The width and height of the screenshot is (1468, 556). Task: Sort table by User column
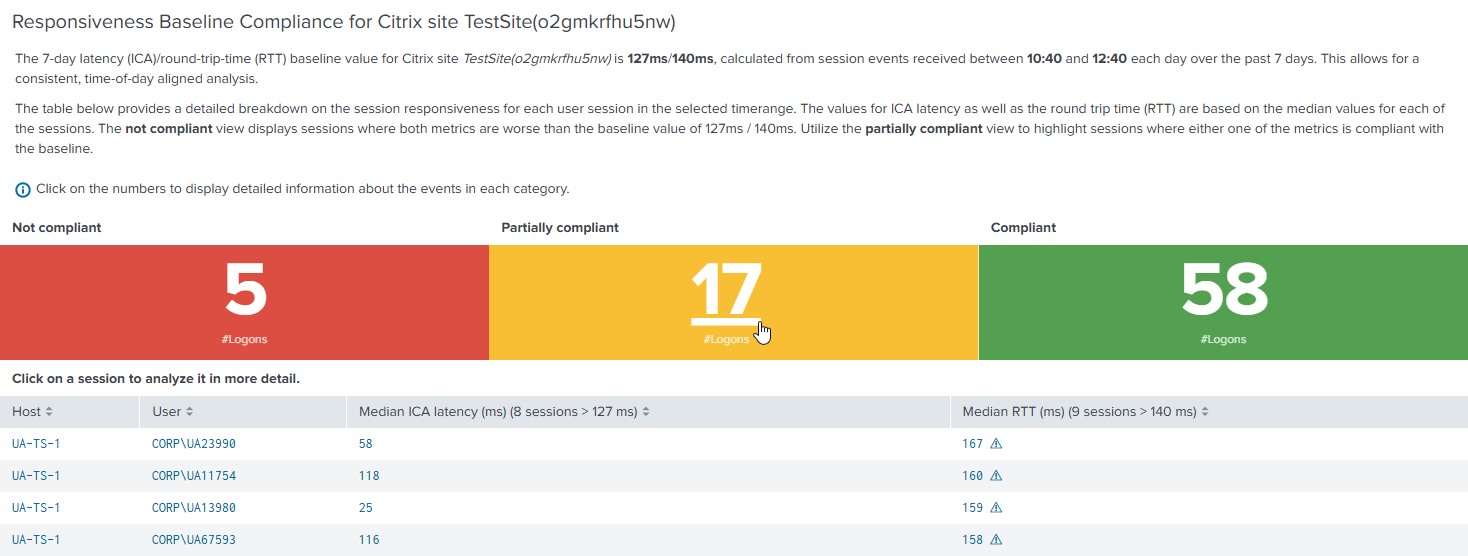173,412
